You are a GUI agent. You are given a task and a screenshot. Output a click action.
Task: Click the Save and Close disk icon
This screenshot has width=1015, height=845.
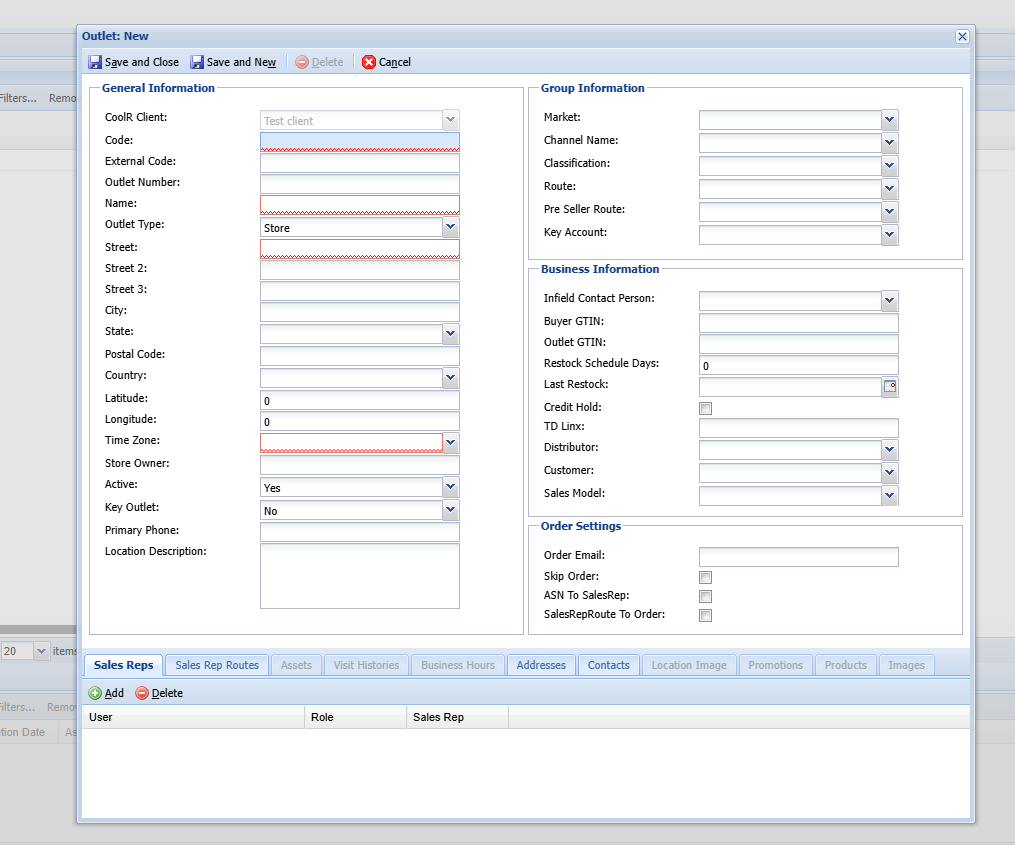[x=95, y=62]
